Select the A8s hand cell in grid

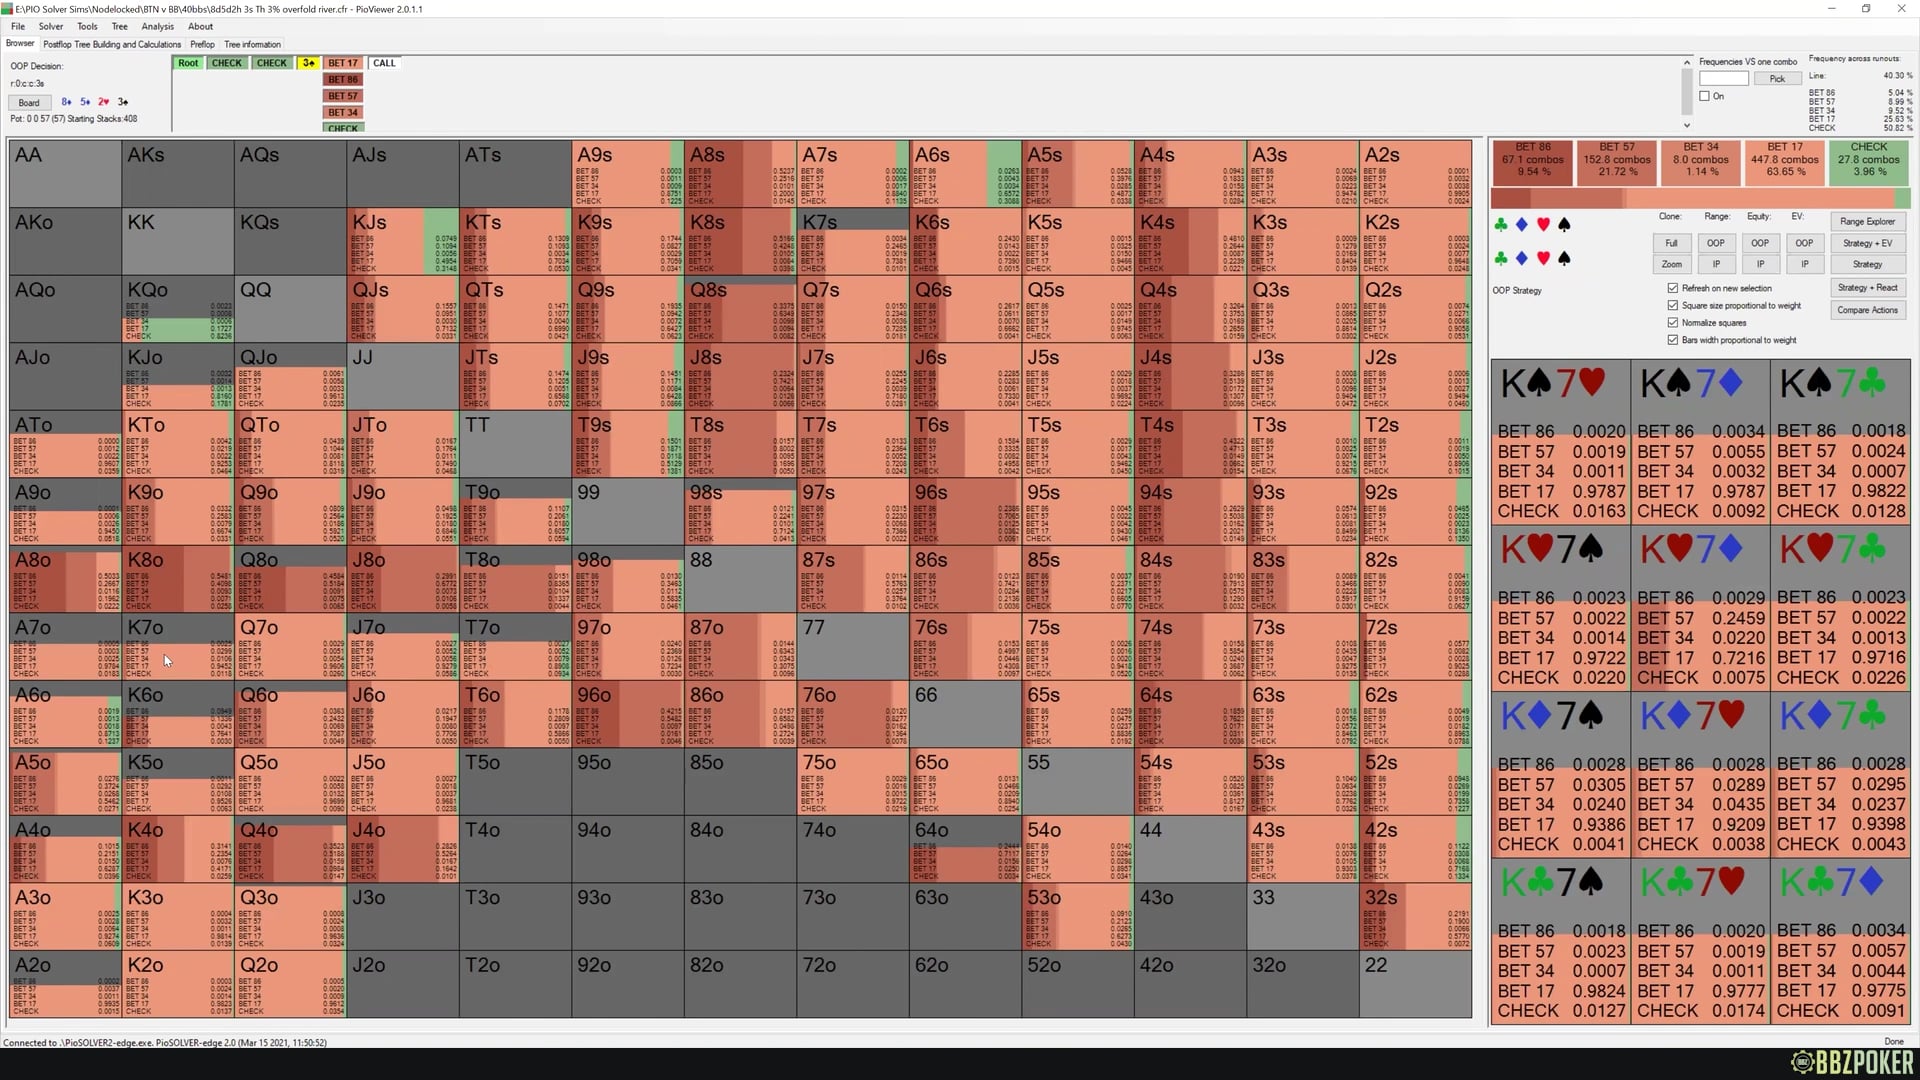740,173
